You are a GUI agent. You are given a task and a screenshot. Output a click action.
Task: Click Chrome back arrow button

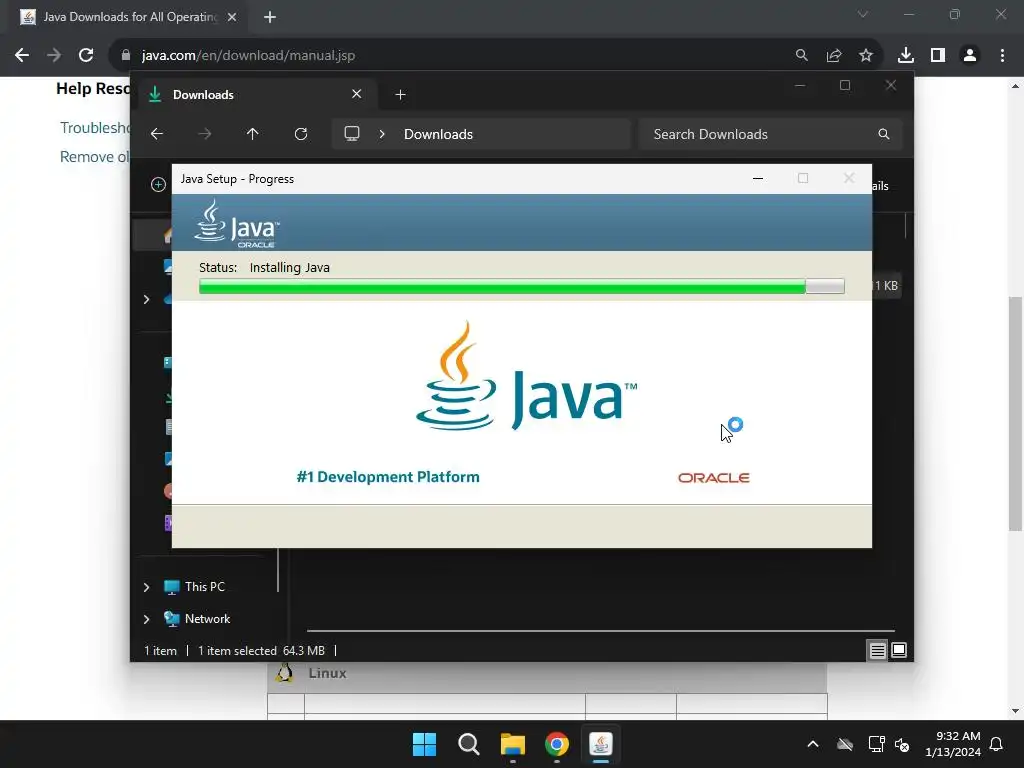[x=22, y=56]
